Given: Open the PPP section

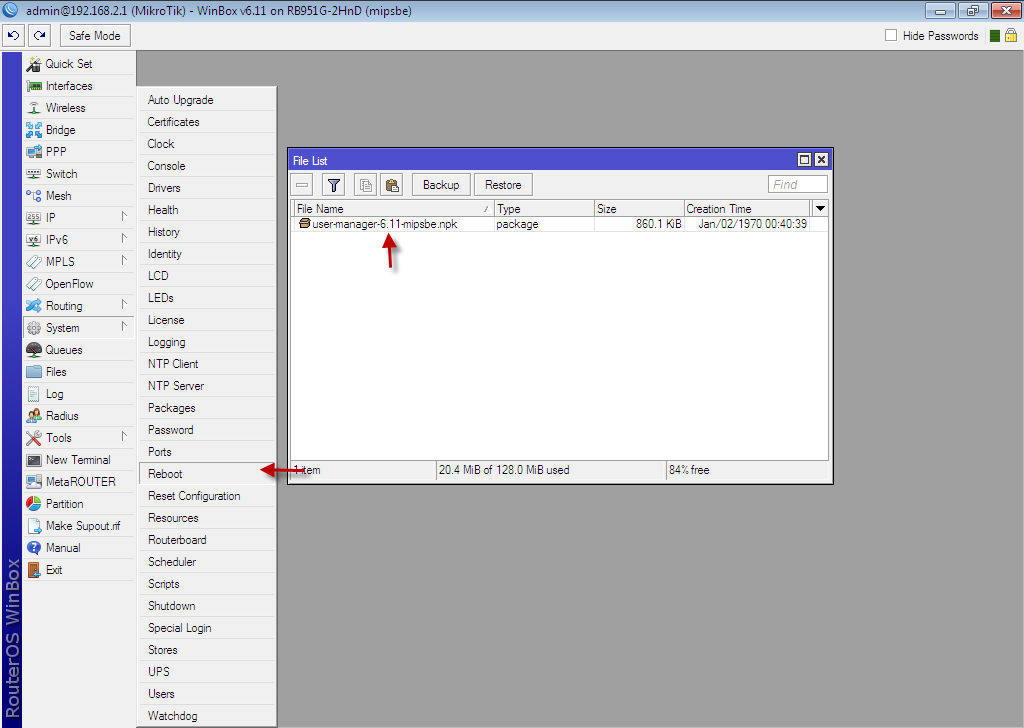Looking at the screenshot, I should [x=79, y=151].
